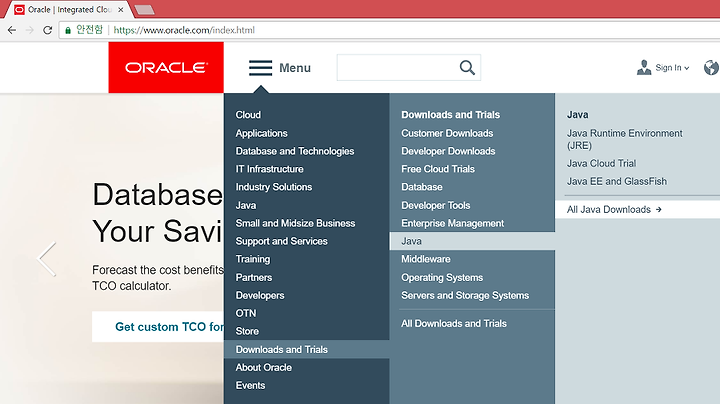Select highlighted Downloads and Trials main item
Image resolution: width=720 pixels, height=404 pixels.
tap(307, 349)
